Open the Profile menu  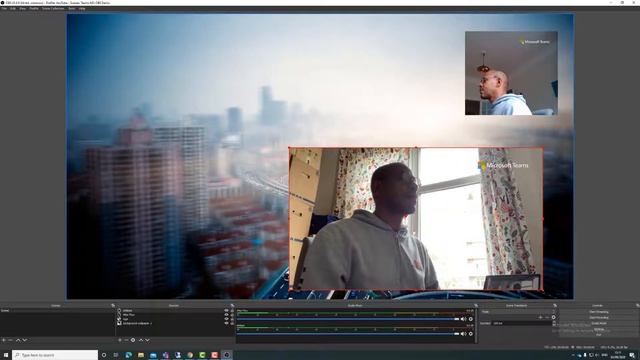[x=34, y=8]
